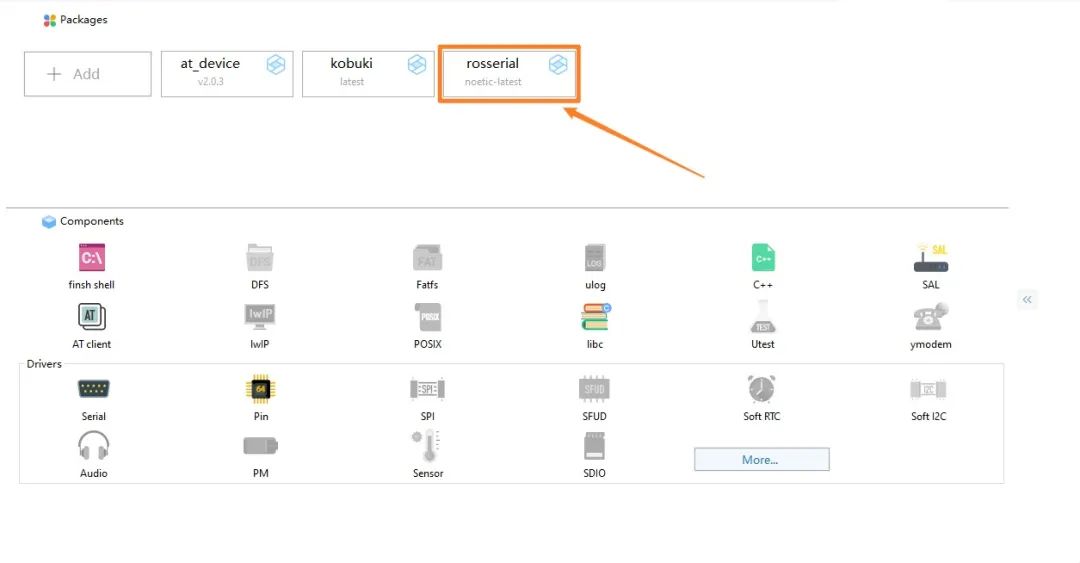
Task: Enable the Fatfs component icon
Action: tap(427, 258)
